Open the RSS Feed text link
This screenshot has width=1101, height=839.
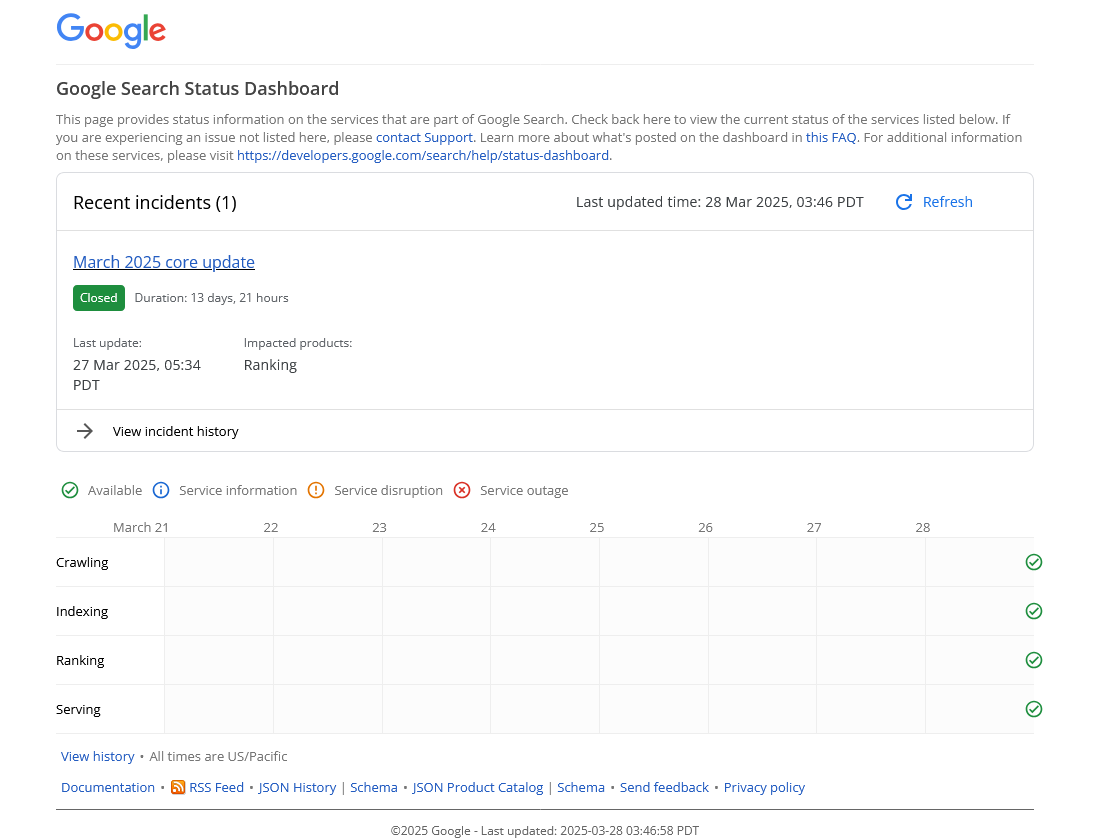point(216,787)
